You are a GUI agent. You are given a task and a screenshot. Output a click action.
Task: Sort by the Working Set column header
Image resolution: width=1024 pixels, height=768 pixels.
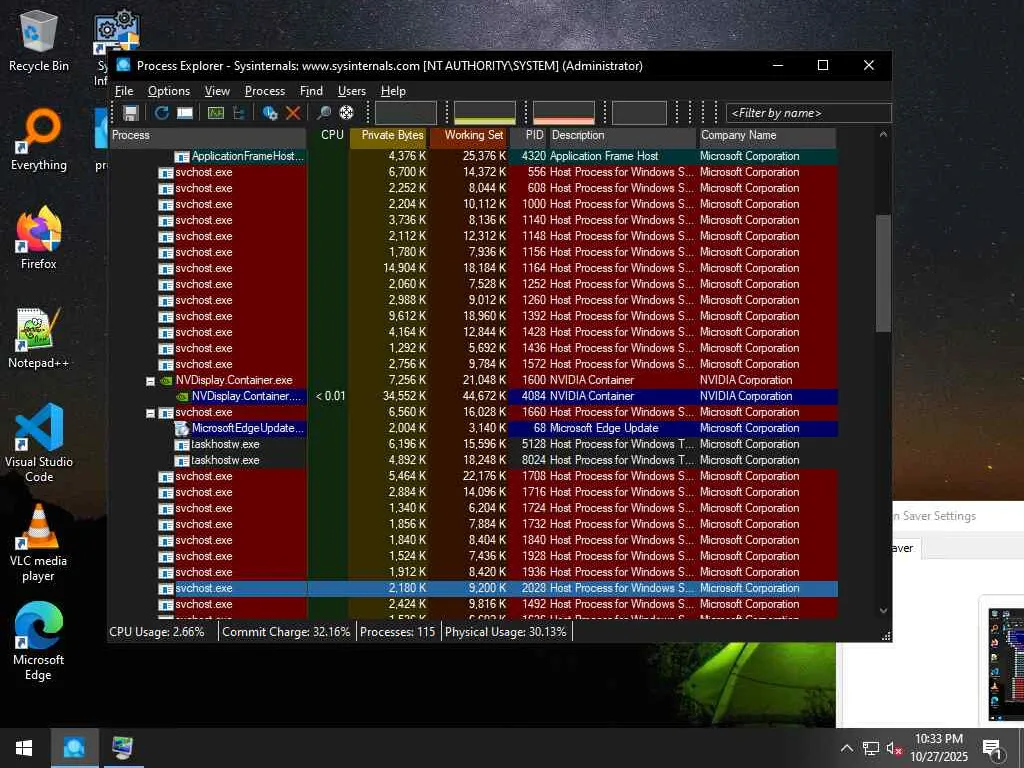click(x=468, y=136)
